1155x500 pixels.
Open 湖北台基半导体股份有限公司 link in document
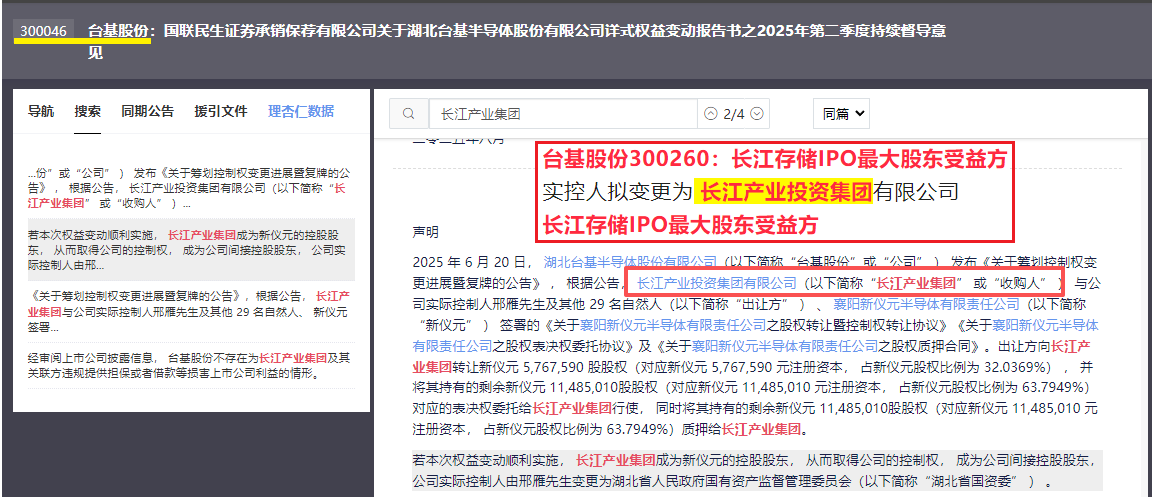630,261
